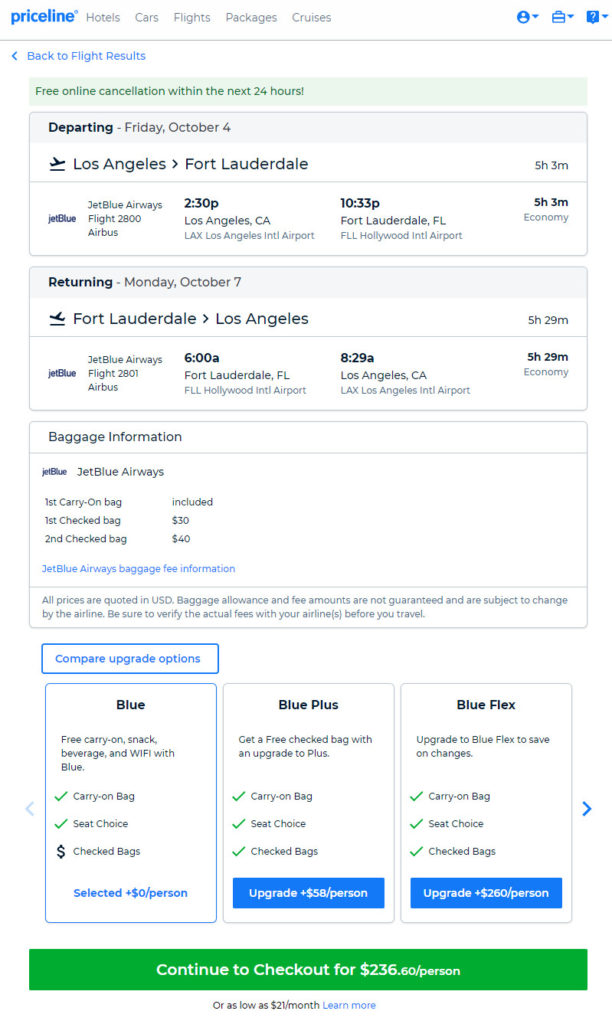Click 'Flight 2801' text

tap(113, 374)
